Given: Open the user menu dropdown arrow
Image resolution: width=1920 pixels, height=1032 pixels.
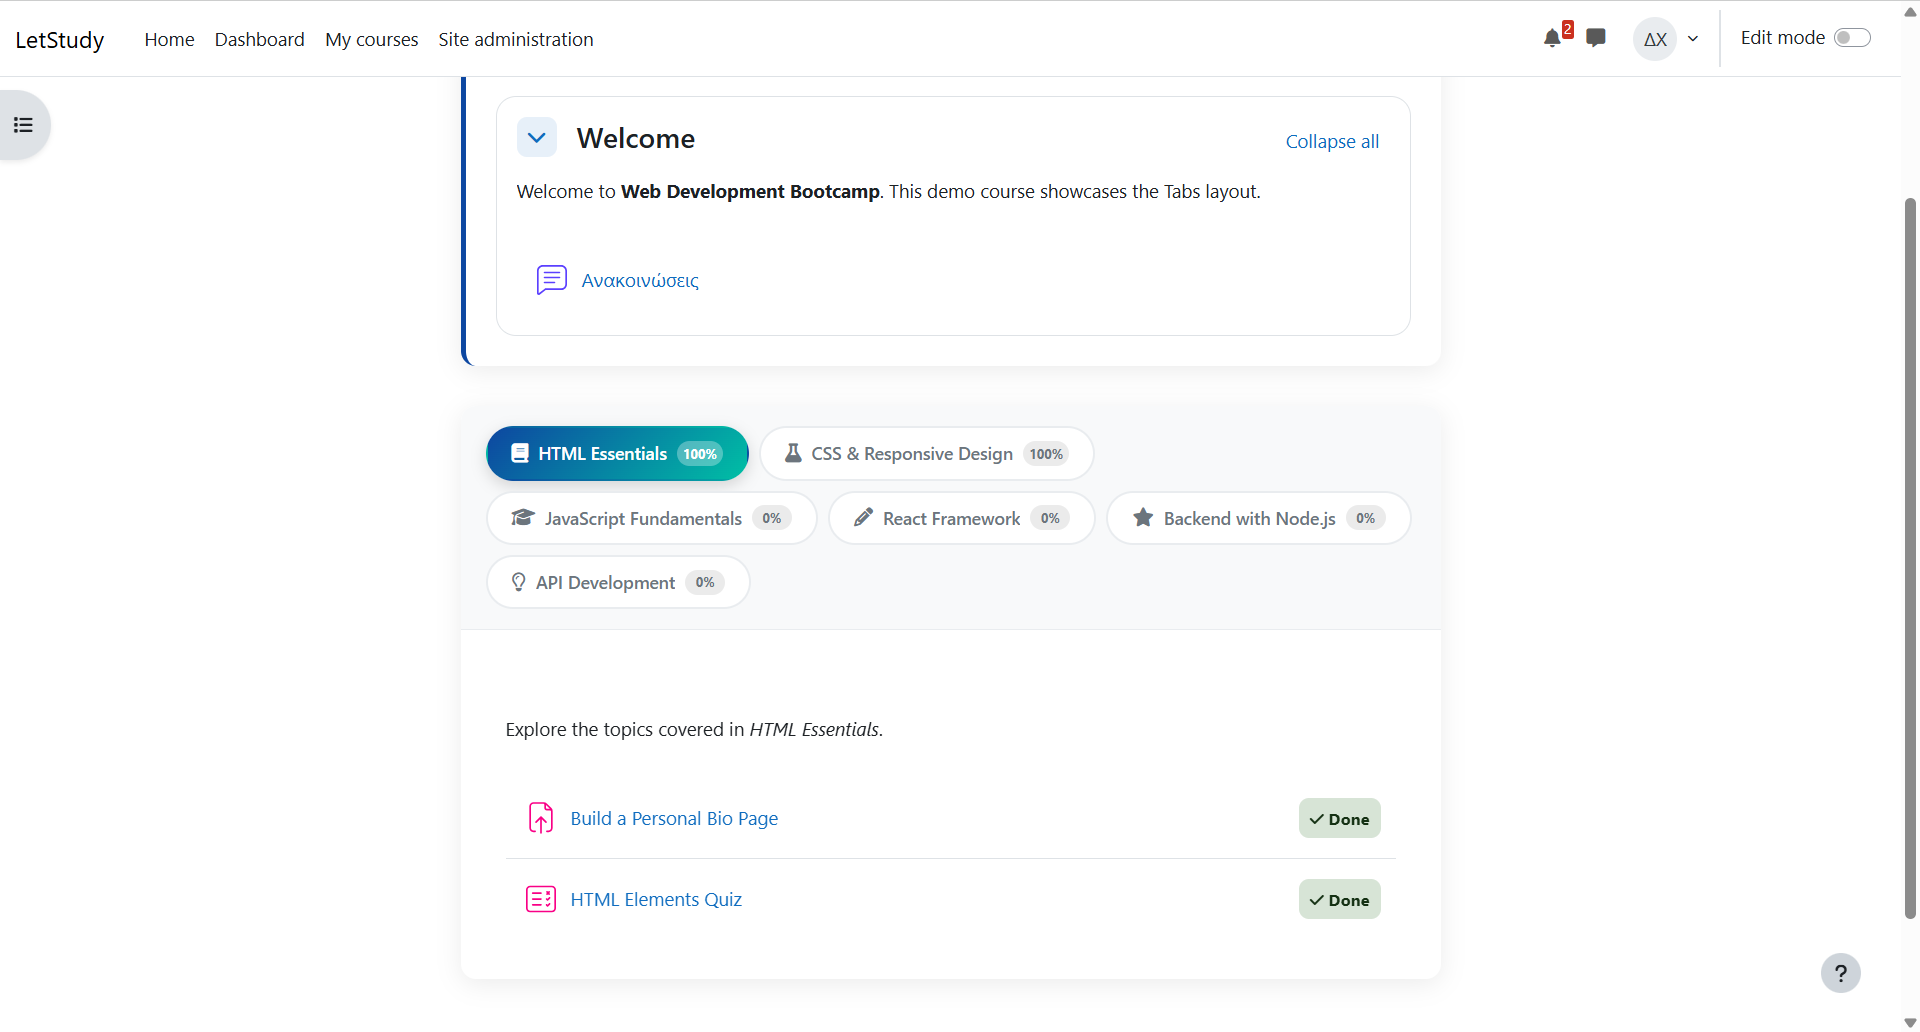Looking at the screenshot, I should [1693, 39].
